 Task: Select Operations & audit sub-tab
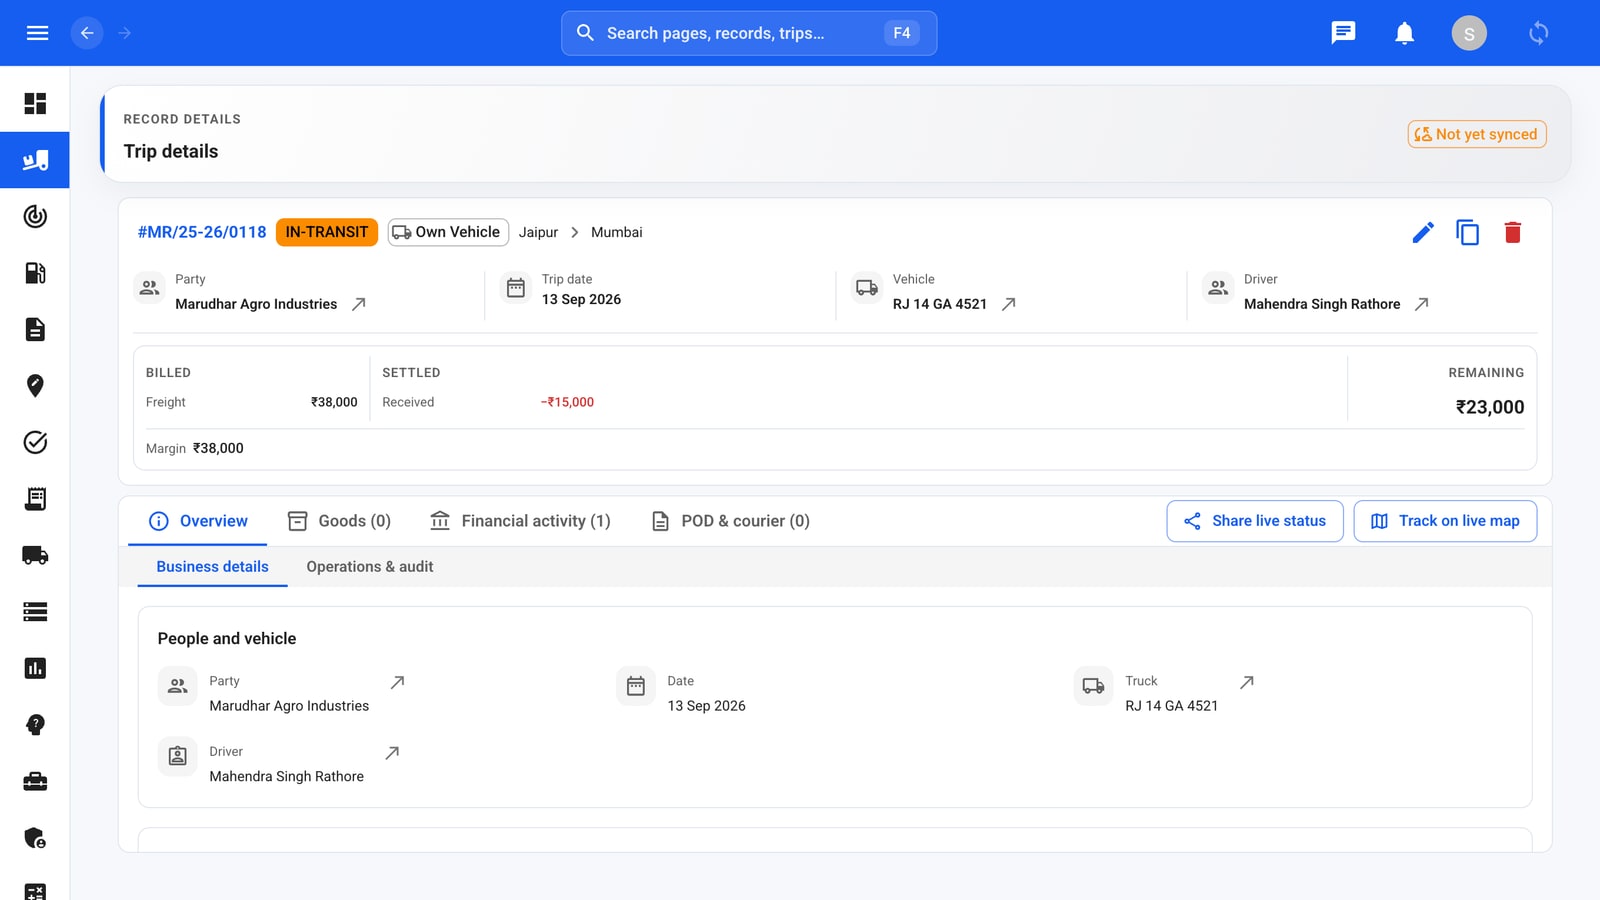pyautogui.click(x=370, y=567)
